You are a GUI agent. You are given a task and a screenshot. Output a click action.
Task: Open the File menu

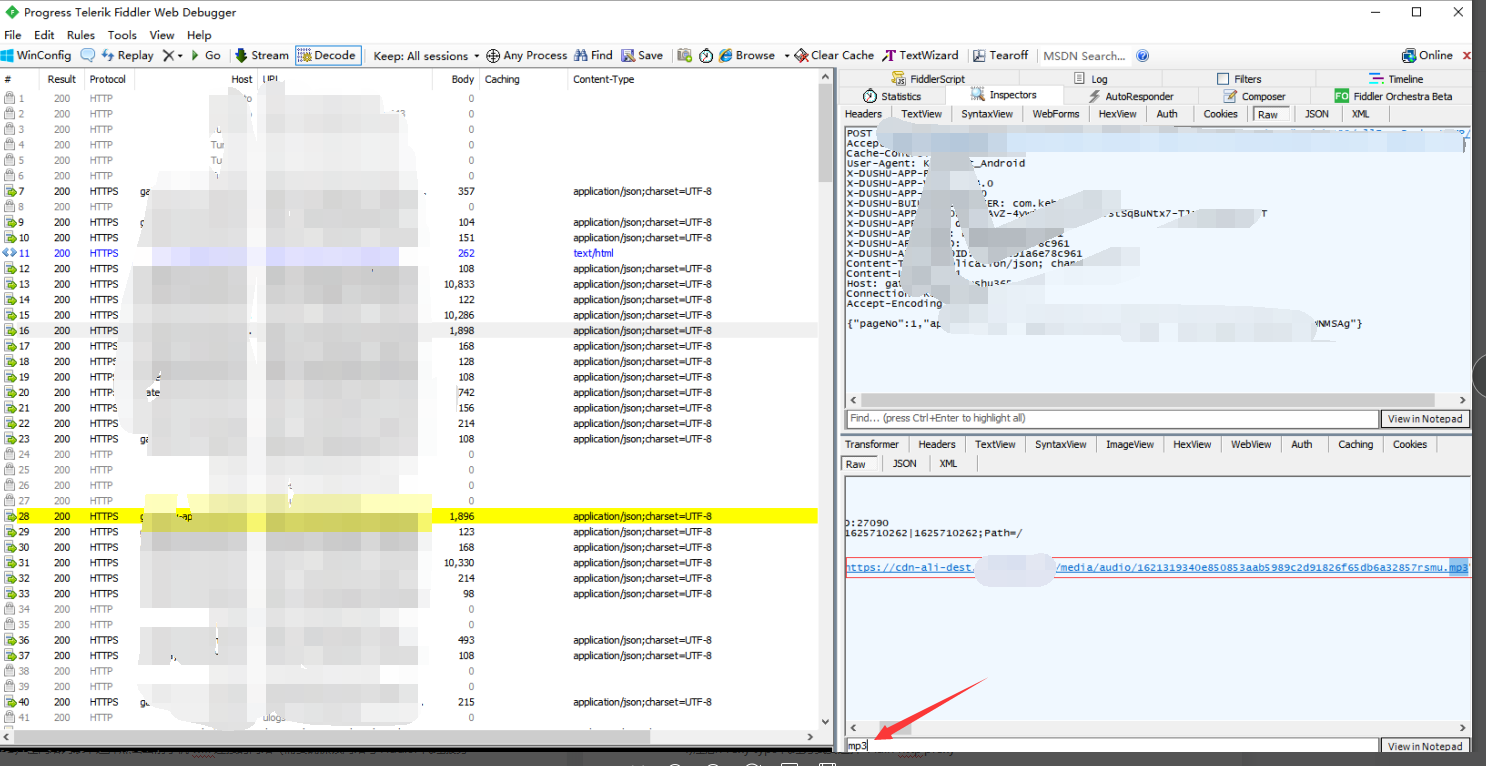click(x=13, y=35)
